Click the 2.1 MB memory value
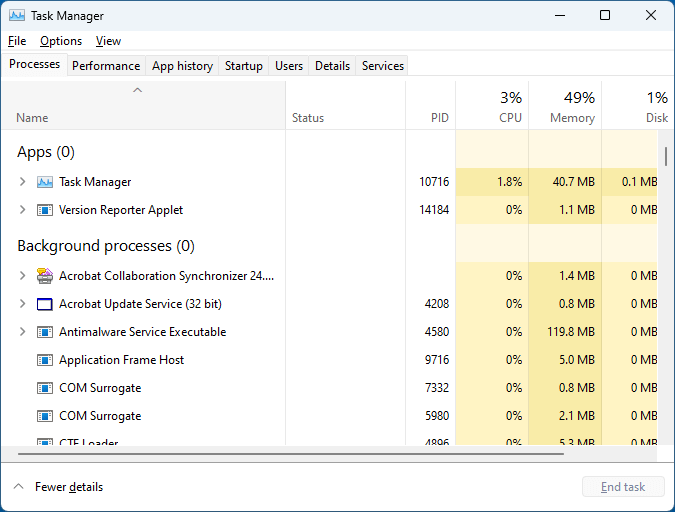Image resolution: width=675 pixels, height=512 pixels. [577, 416]
